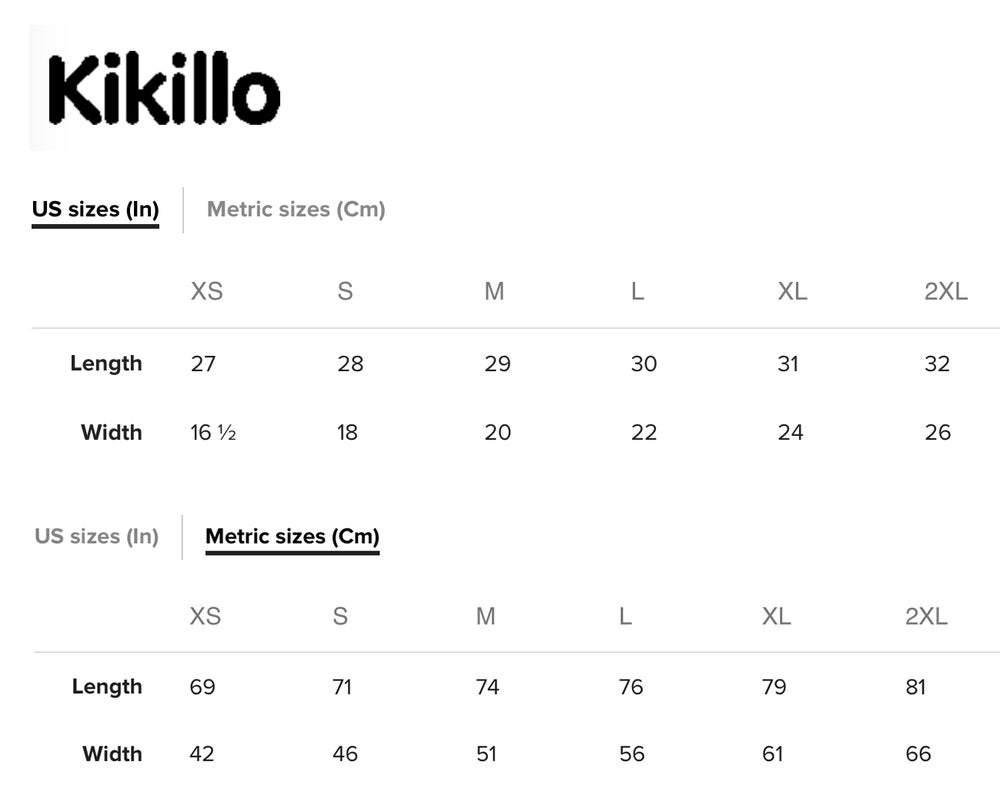1000x801 pixels.
Task: Click the metric width value 46
Action: (x=345, y=754)
